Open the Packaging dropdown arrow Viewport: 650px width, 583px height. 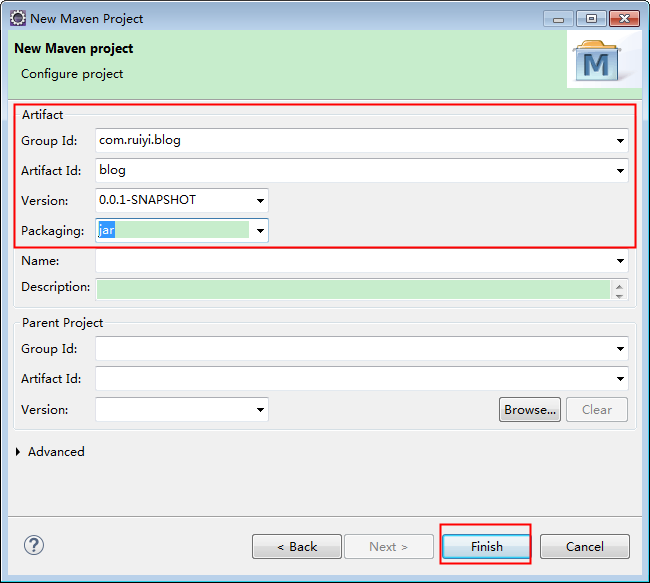coord(260,231)
